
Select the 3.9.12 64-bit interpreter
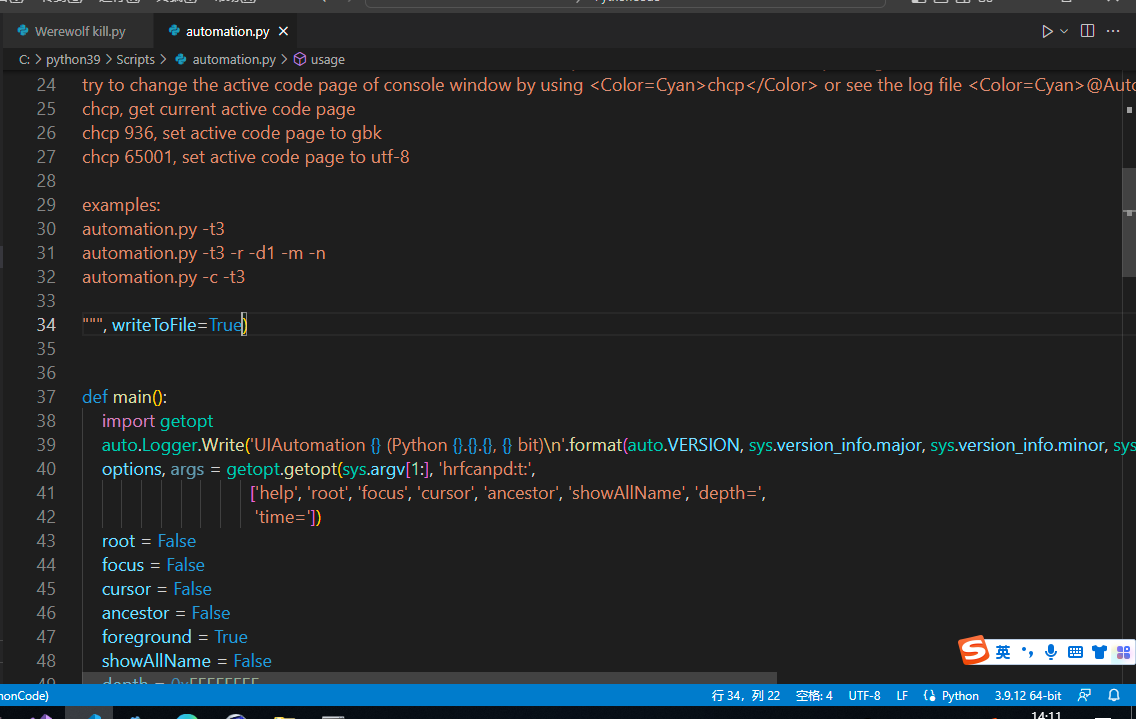(1028, 695)
